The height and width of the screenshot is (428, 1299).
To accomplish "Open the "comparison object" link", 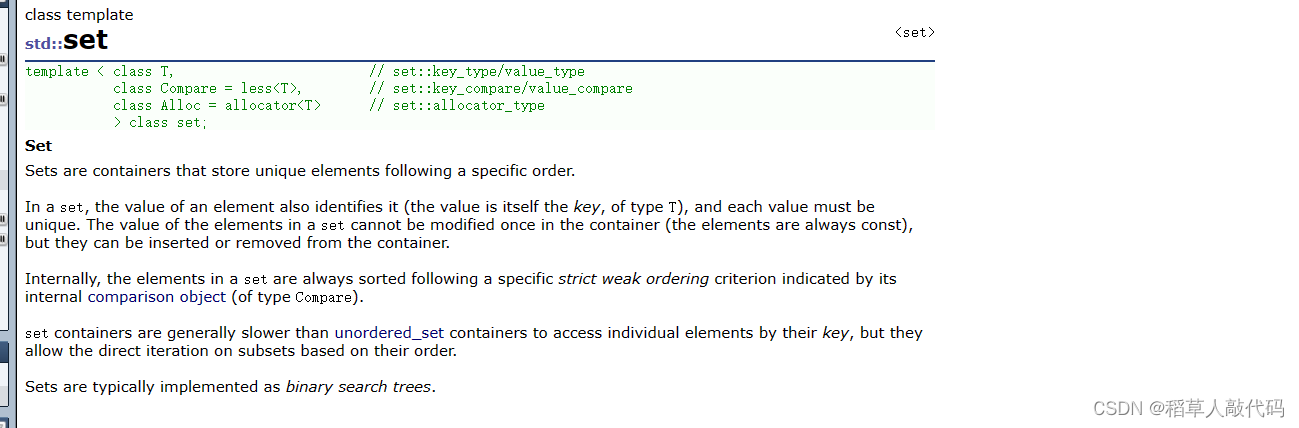I will click(x=157, y=297).
